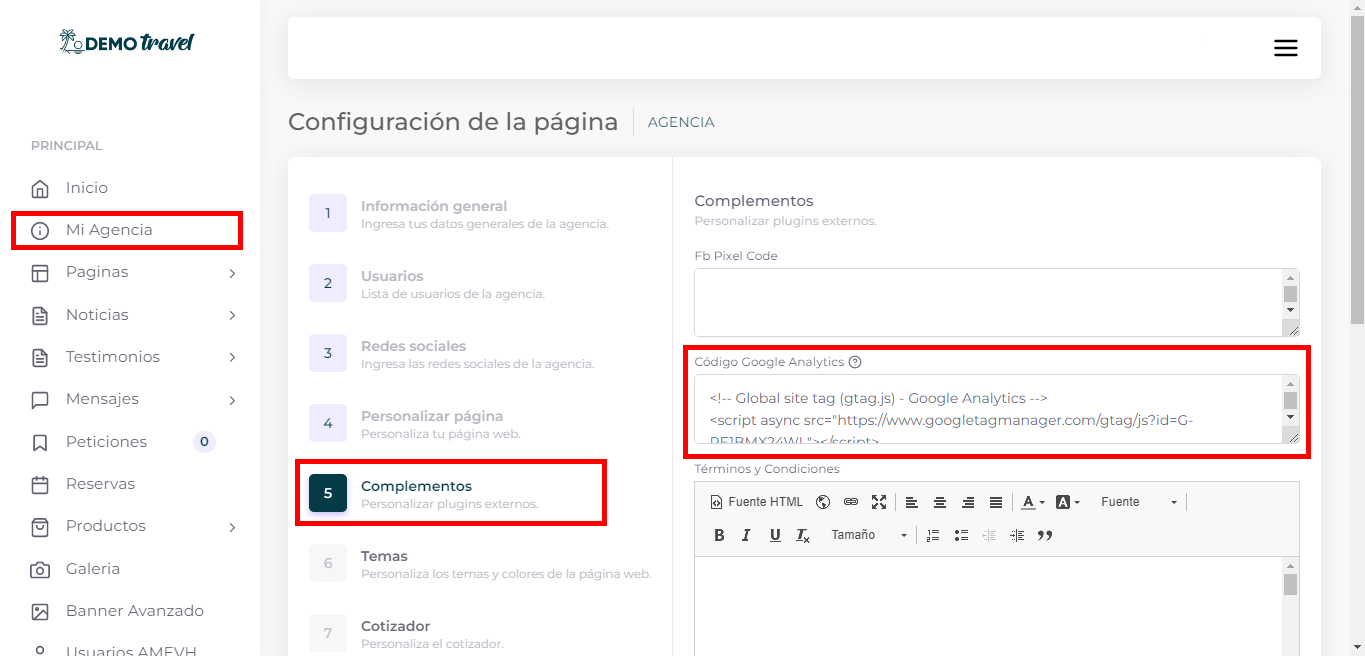Click inside the Código Google Analytics textarea
The image size is (1365, 656).
coord(988,409)
